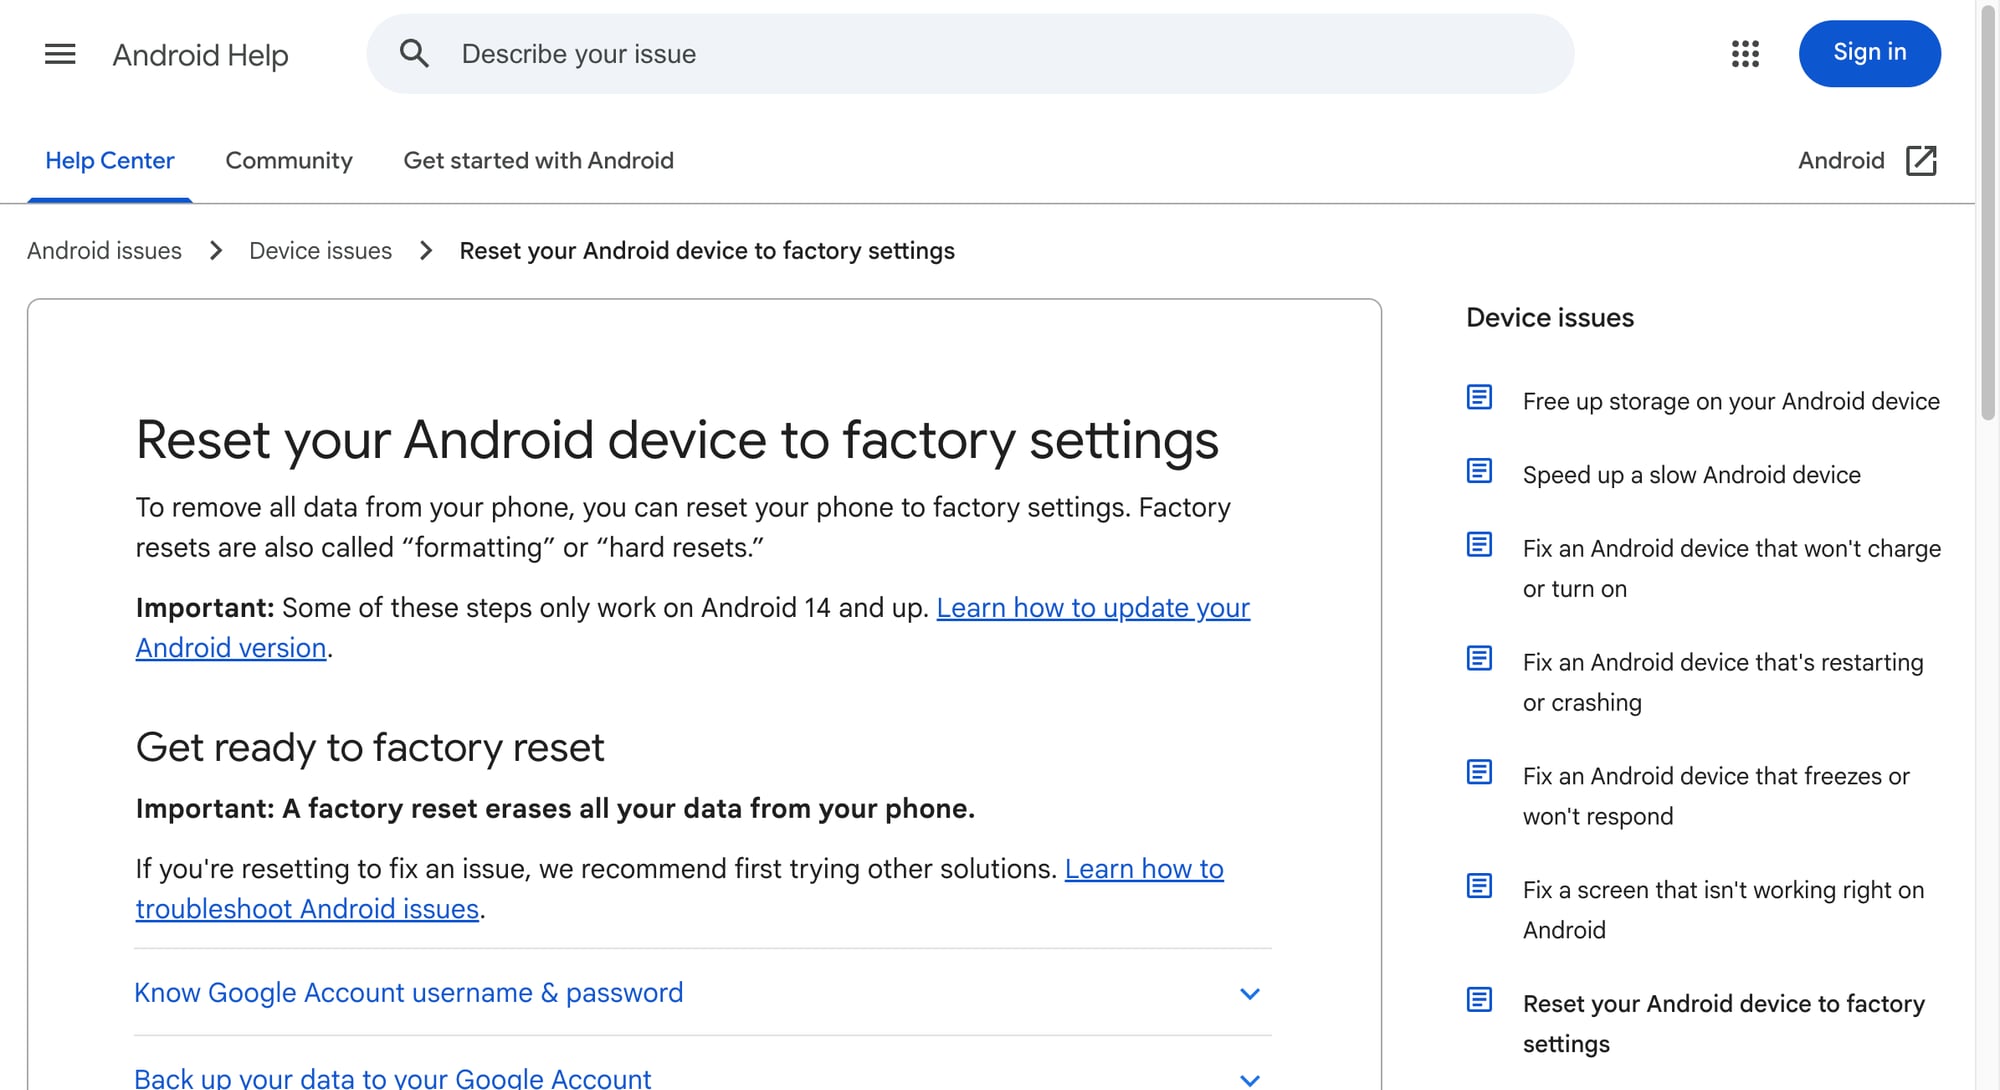This screenshot has height=1090, width=2000.
Task: Click breadcrumb chevron after Device issues
Action: 426,251
